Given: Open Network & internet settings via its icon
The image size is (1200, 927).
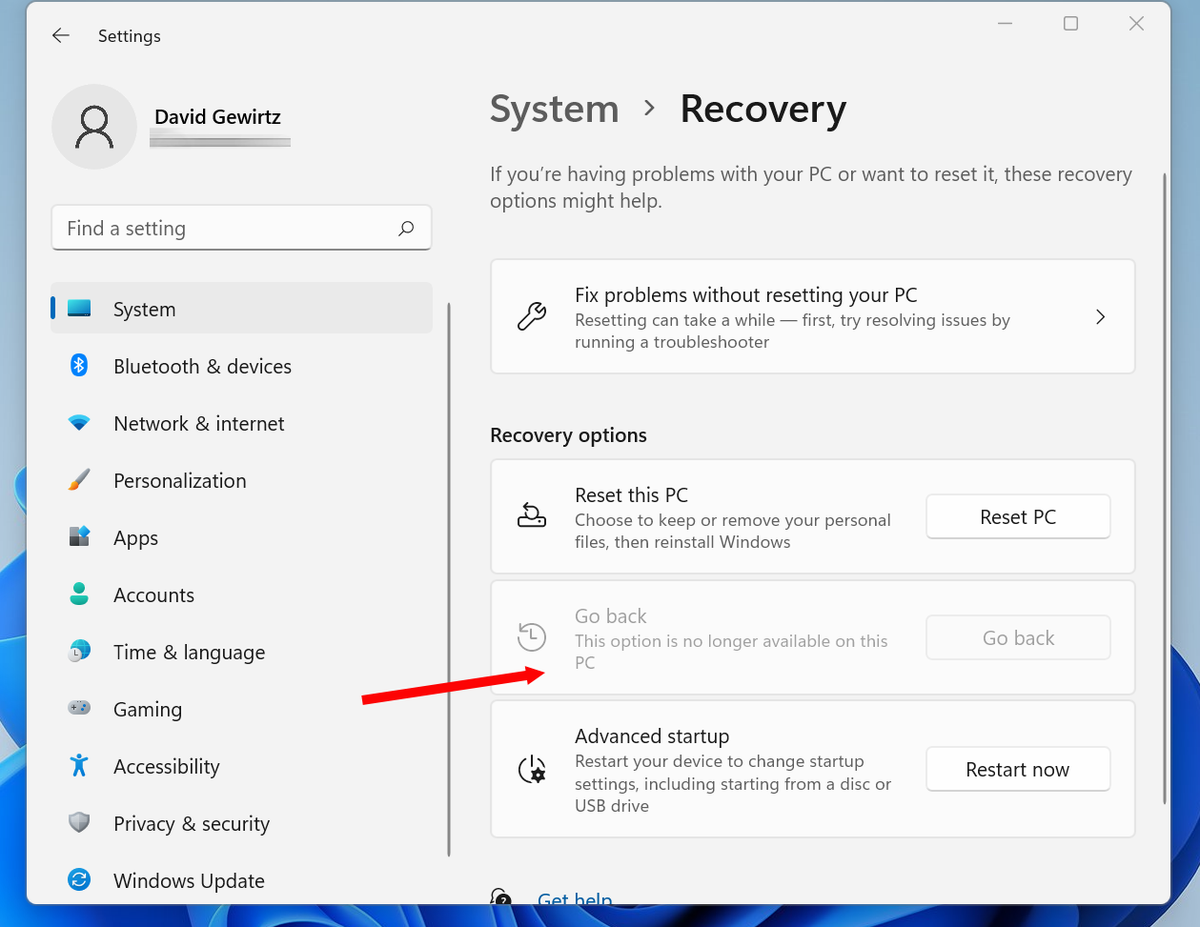Looking at the screenshot, I should [x=79, y=423].
